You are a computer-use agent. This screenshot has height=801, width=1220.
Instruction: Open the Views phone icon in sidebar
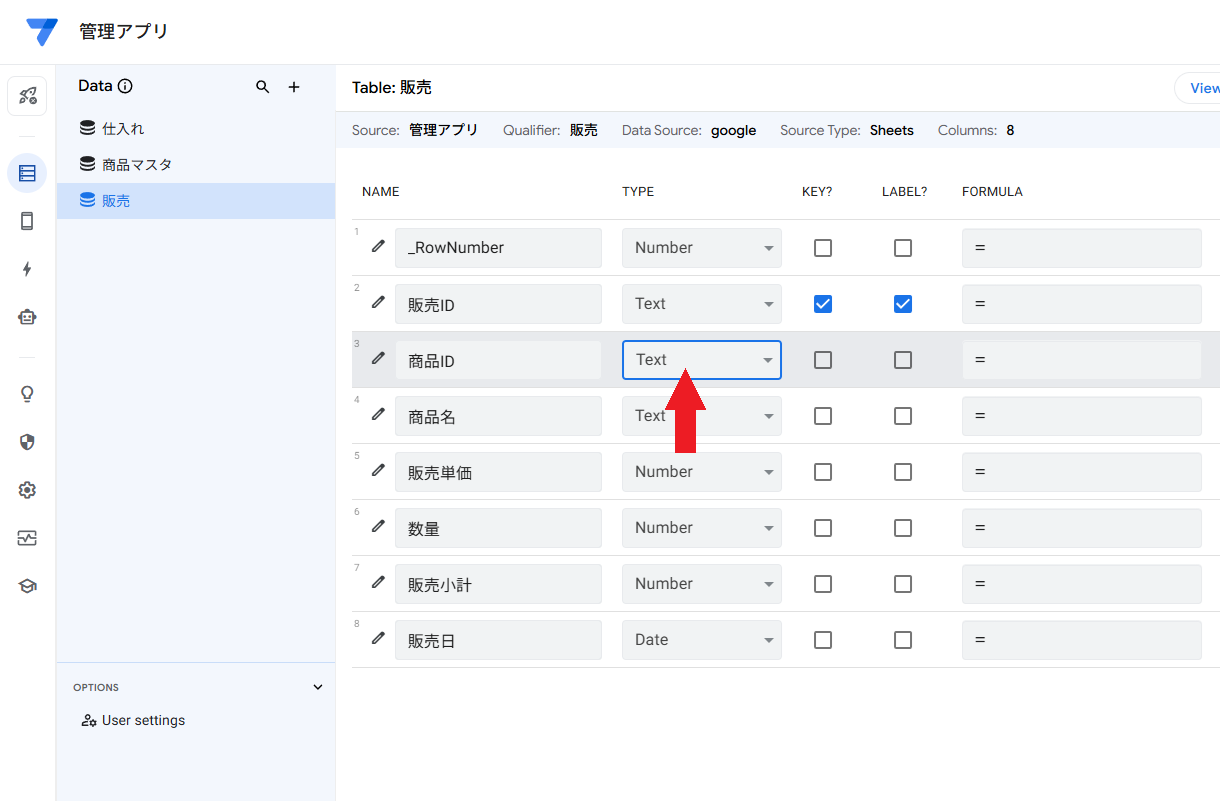tap(27, 221)
